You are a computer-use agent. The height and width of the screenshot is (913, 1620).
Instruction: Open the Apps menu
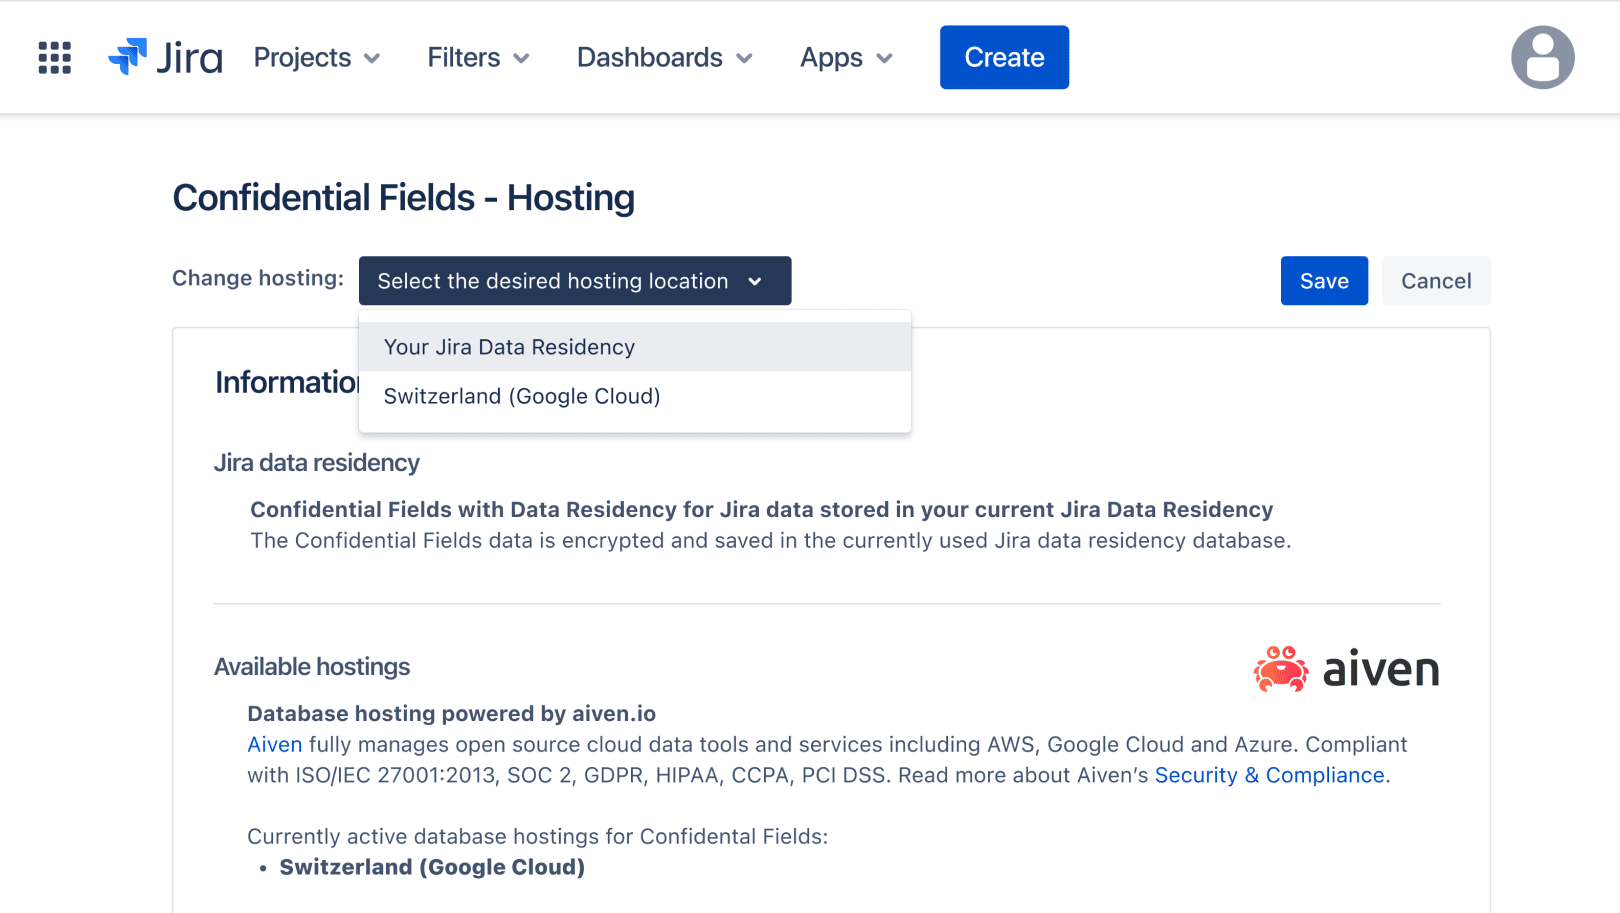pyautogui.click(x=830, y=57)
